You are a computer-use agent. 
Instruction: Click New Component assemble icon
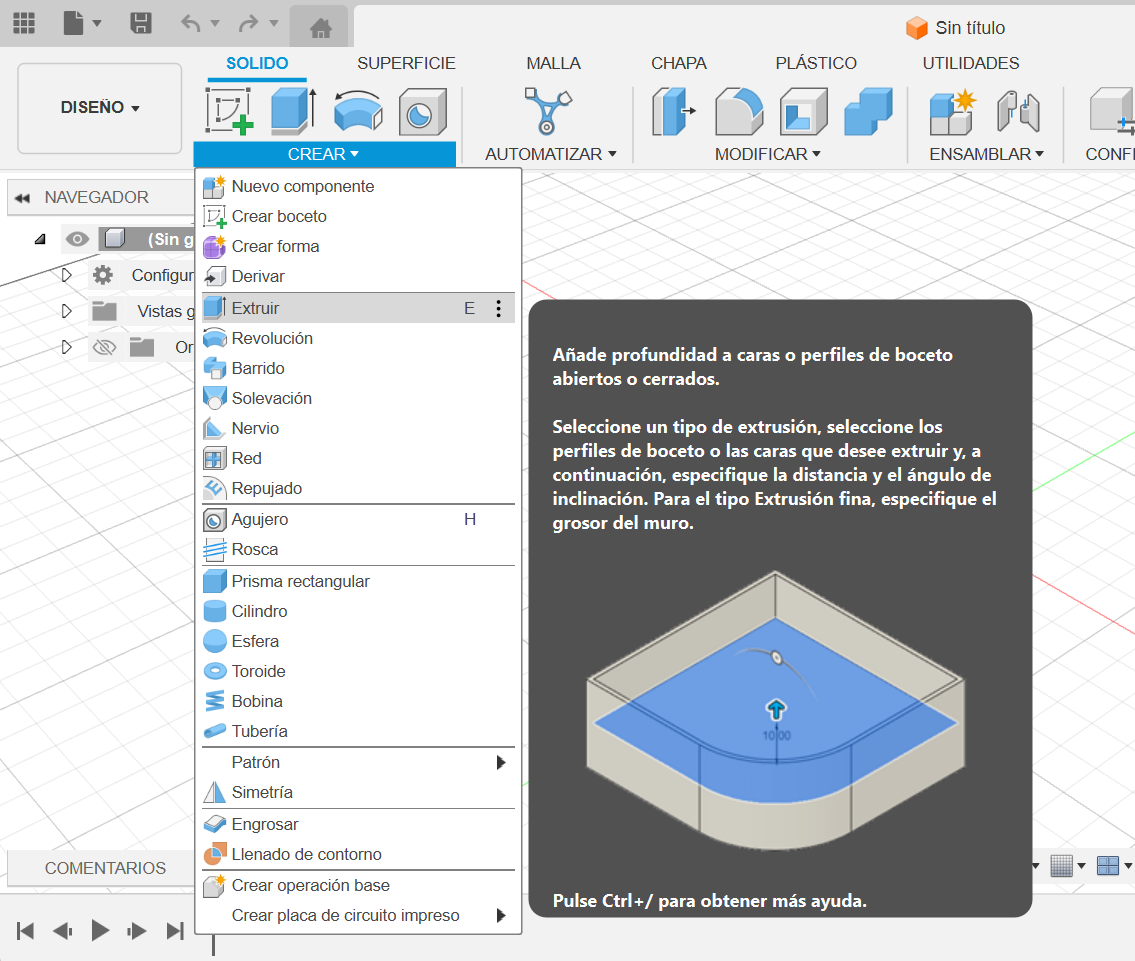[953, 111]
